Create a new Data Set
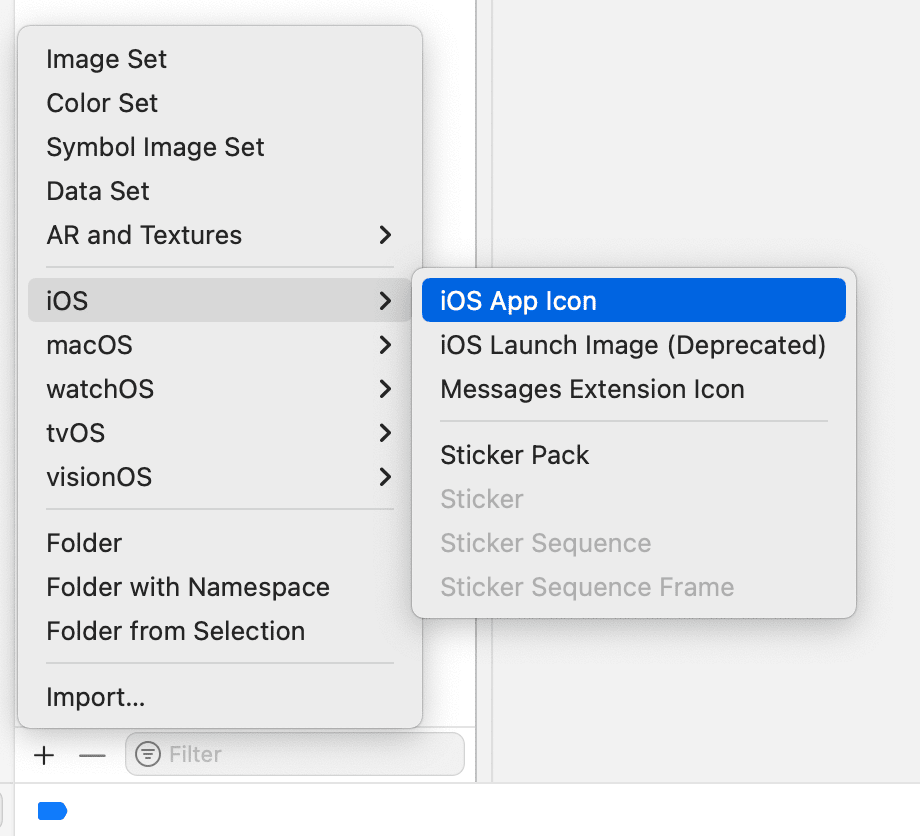This screenshot has width=920, height=836. pyautogui.click(x=97, y=191)
